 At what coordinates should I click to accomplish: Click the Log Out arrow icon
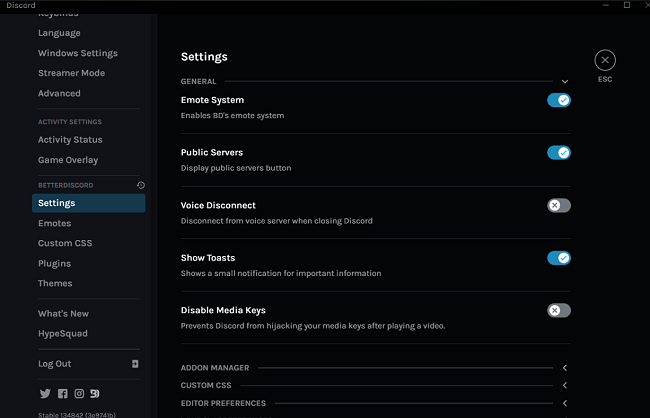pyautogui.click(x=135, y=364)
